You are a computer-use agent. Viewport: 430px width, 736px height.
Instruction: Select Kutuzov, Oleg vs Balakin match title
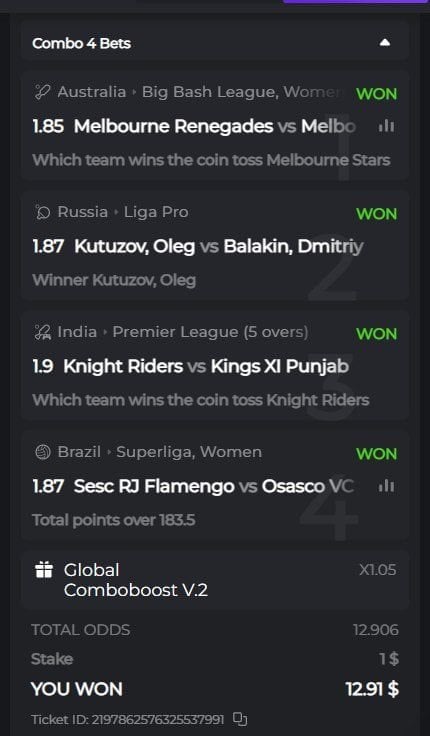[x=219, y=246]
